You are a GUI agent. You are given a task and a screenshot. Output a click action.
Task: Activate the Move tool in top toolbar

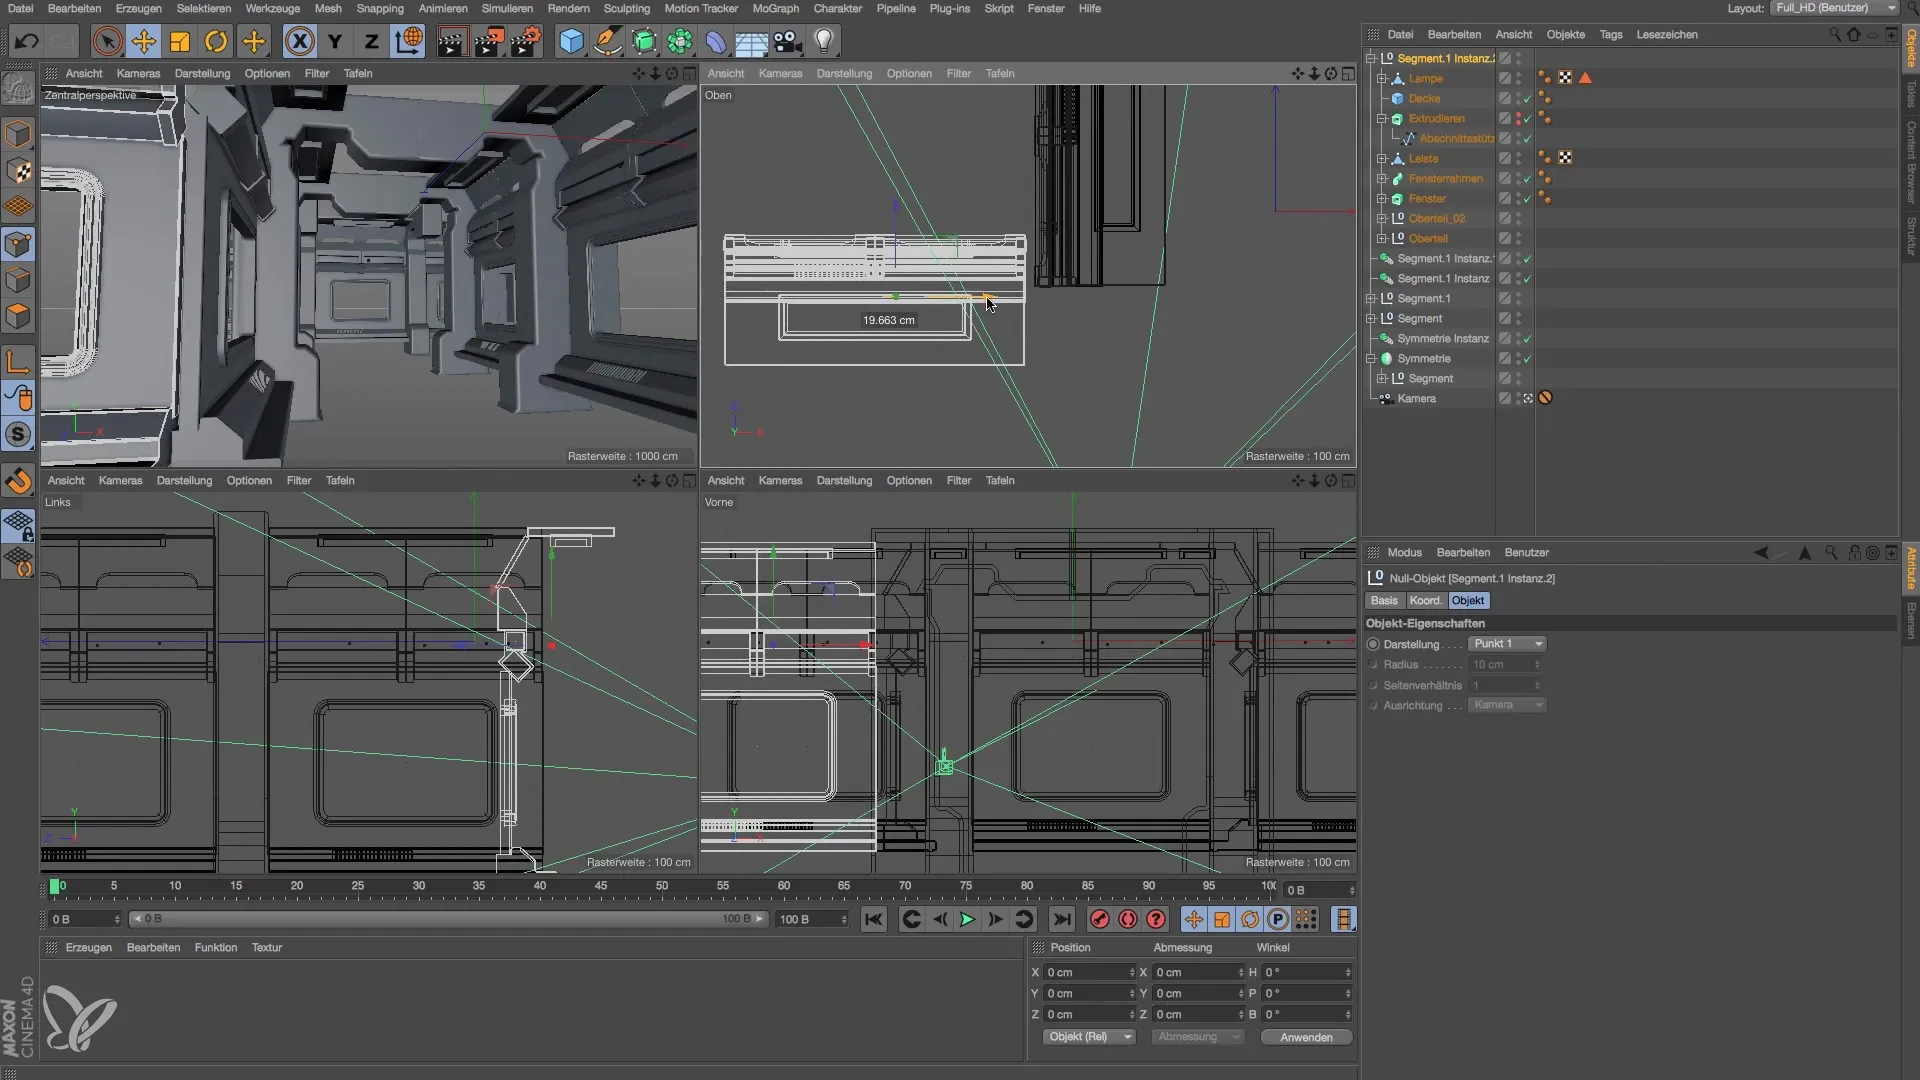point(144,41)
